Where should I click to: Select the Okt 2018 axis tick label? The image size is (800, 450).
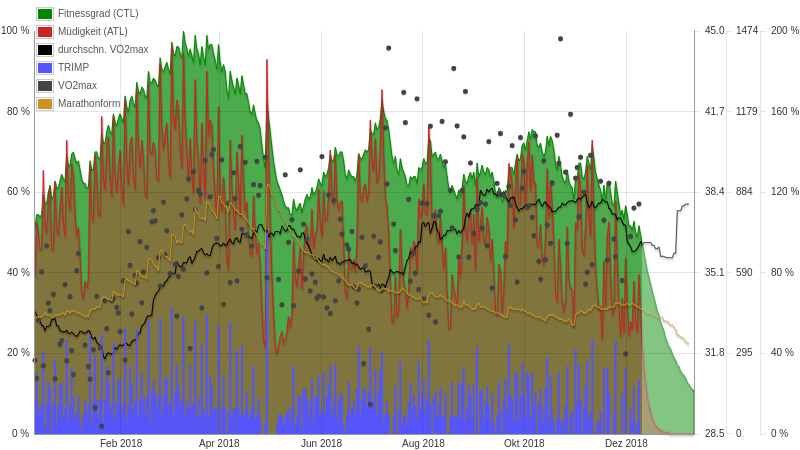coord(524,444)
